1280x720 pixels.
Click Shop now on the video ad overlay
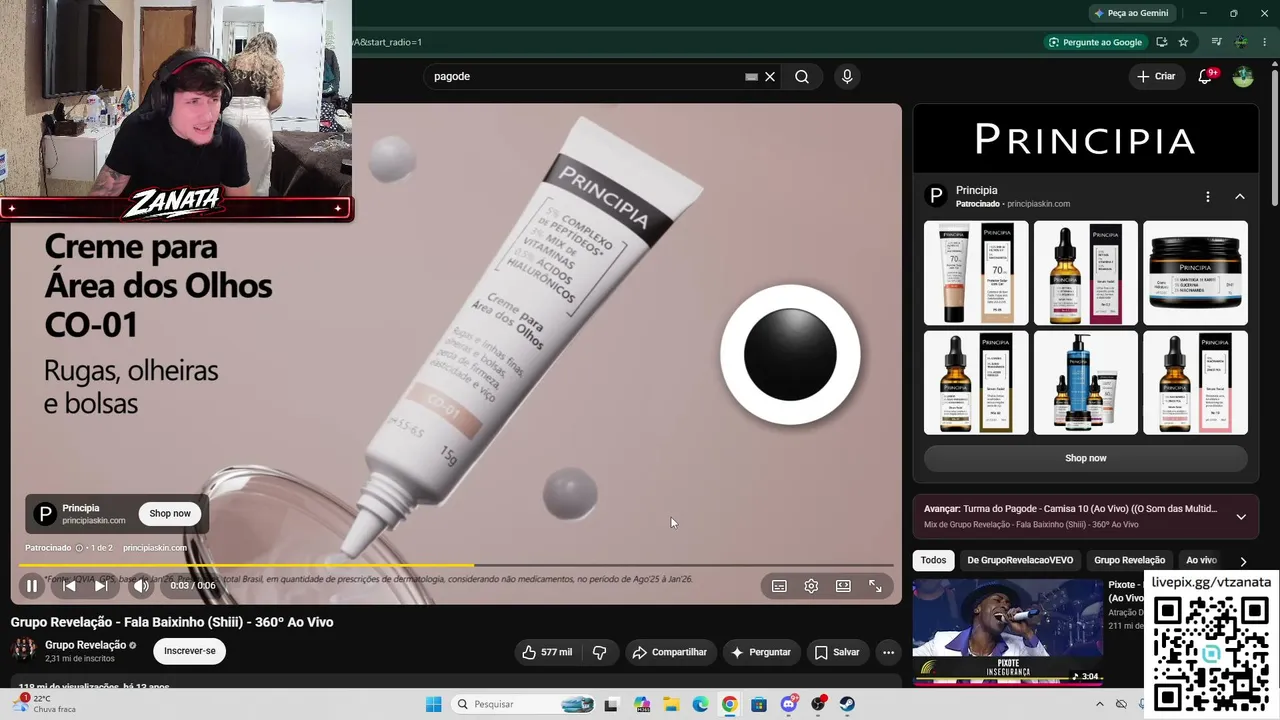tap(170, 513)
